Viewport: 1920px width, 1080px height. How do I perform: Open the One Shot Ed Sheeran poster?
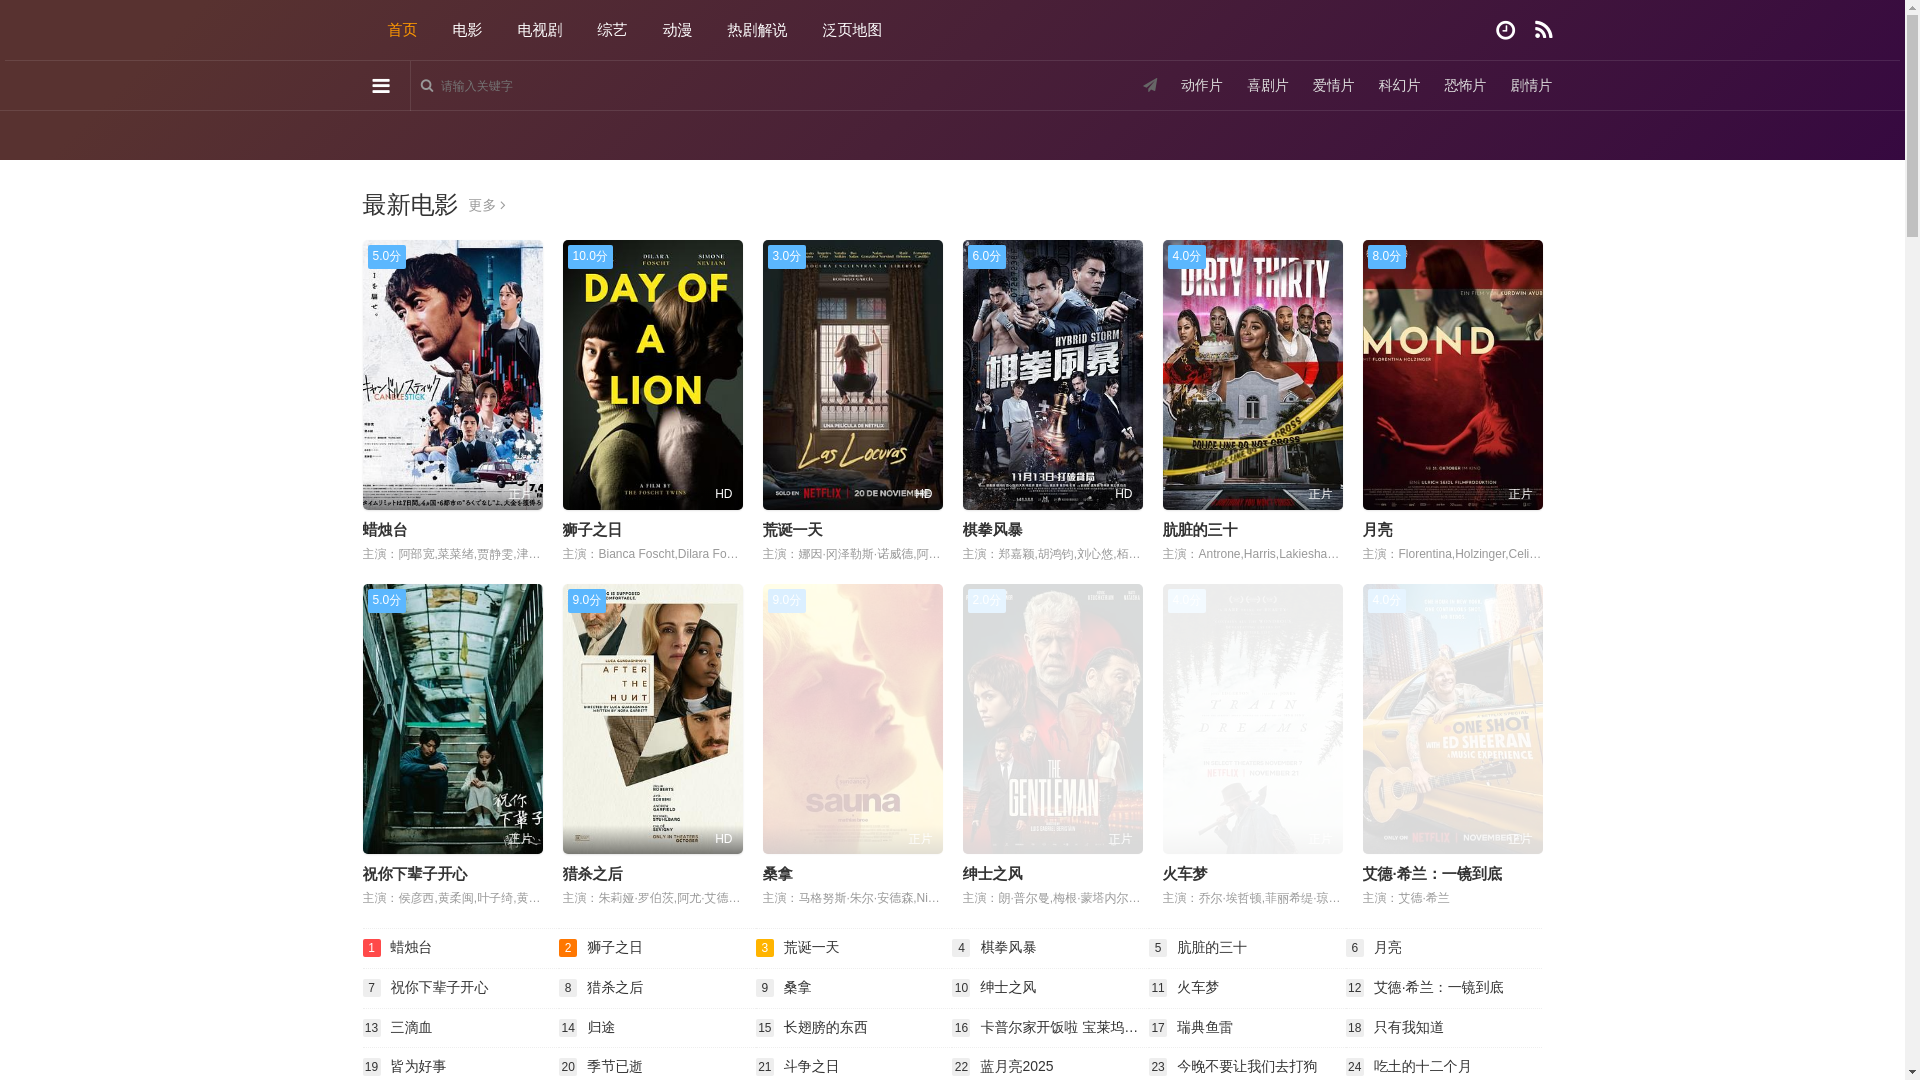(1453, 719)
